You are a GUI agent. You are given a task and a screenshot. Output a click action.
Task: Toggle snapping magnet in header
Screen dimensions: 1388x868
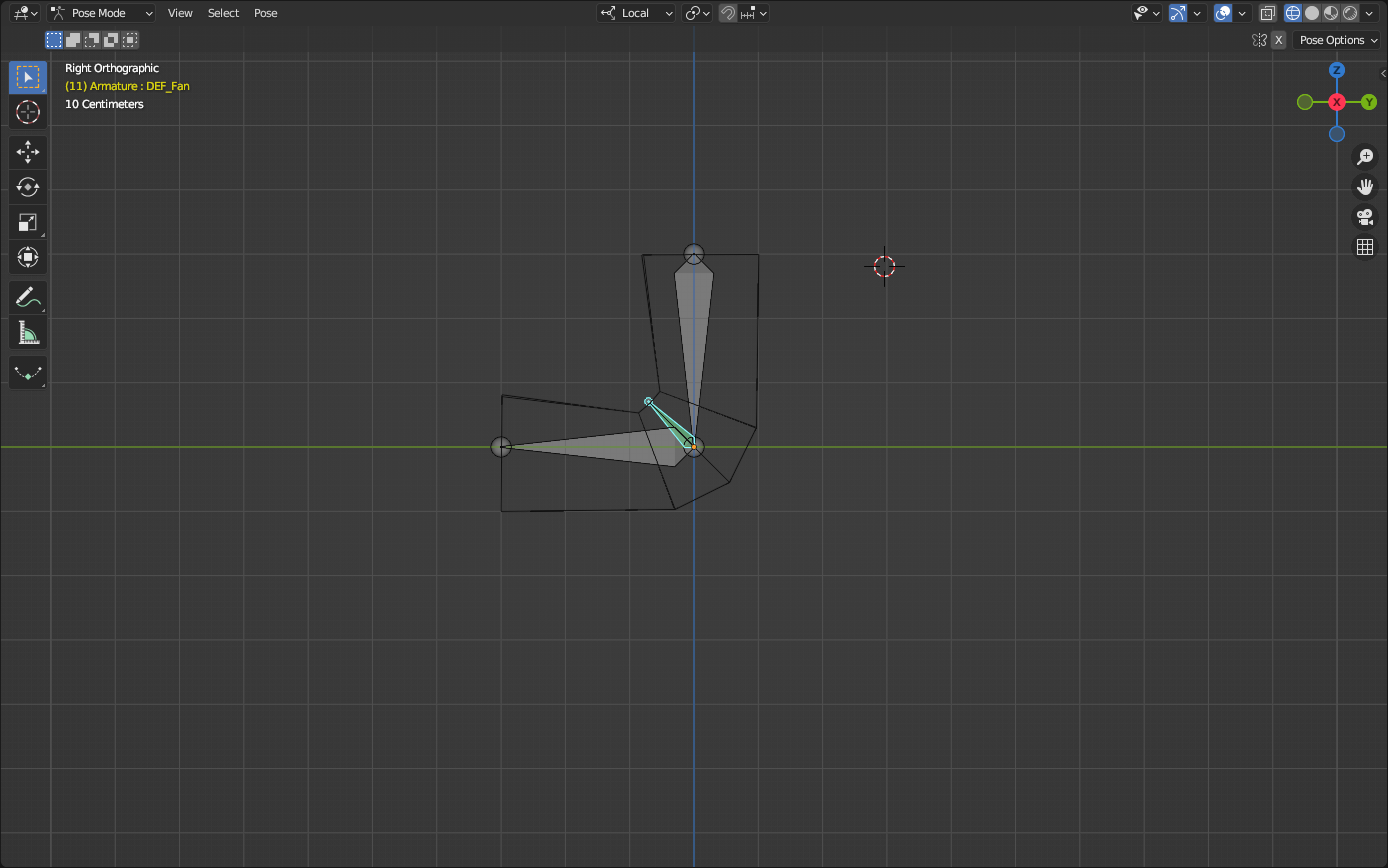click(728, 13)
